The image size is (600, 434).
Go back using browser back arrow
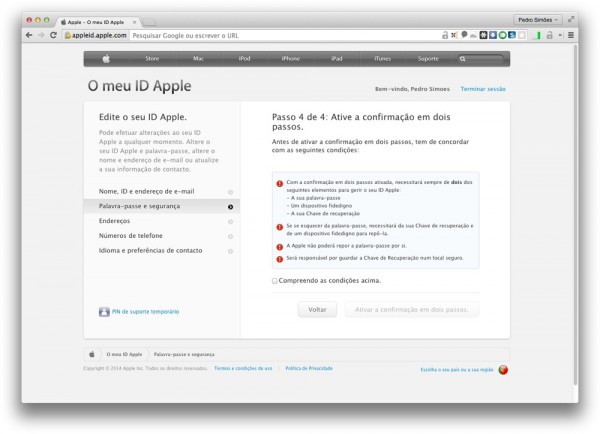point(29,35)
